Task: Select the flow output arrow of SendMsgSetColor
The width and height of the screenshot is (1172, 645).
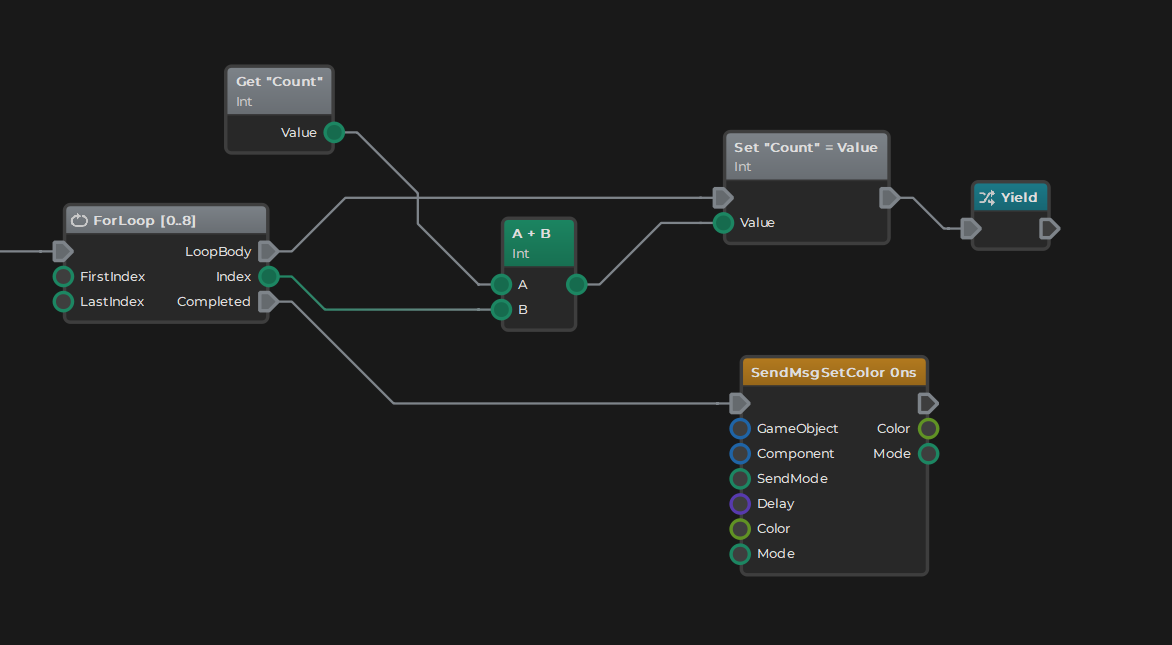Action: pos(928,403)
